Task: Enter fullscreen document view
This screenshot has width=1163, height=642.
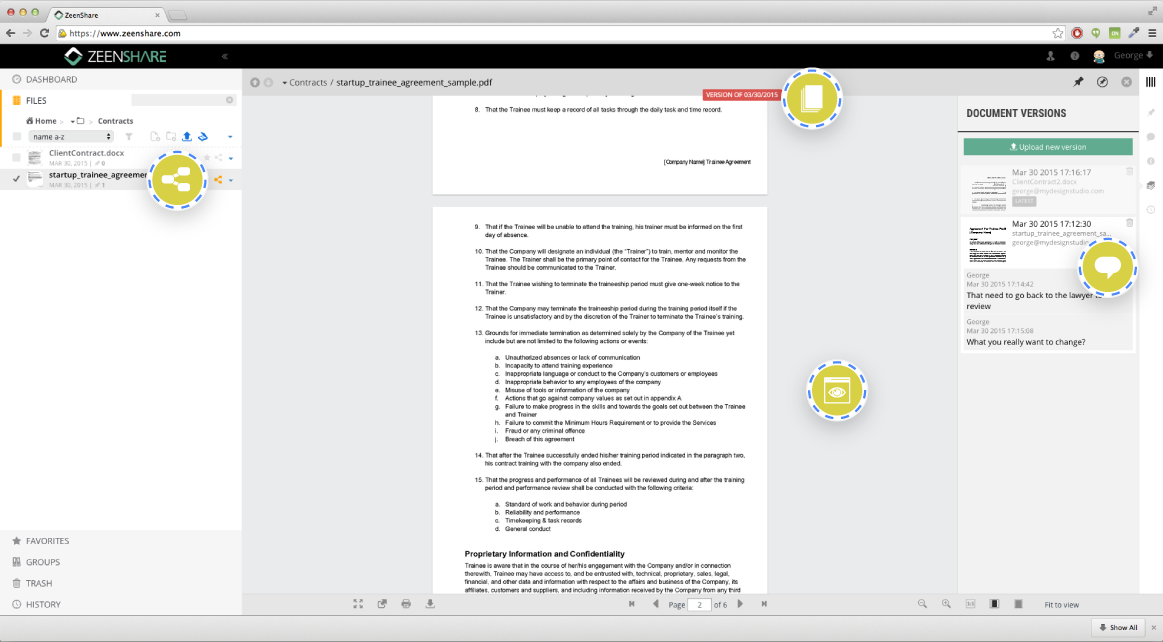Action: coord(358,604)
